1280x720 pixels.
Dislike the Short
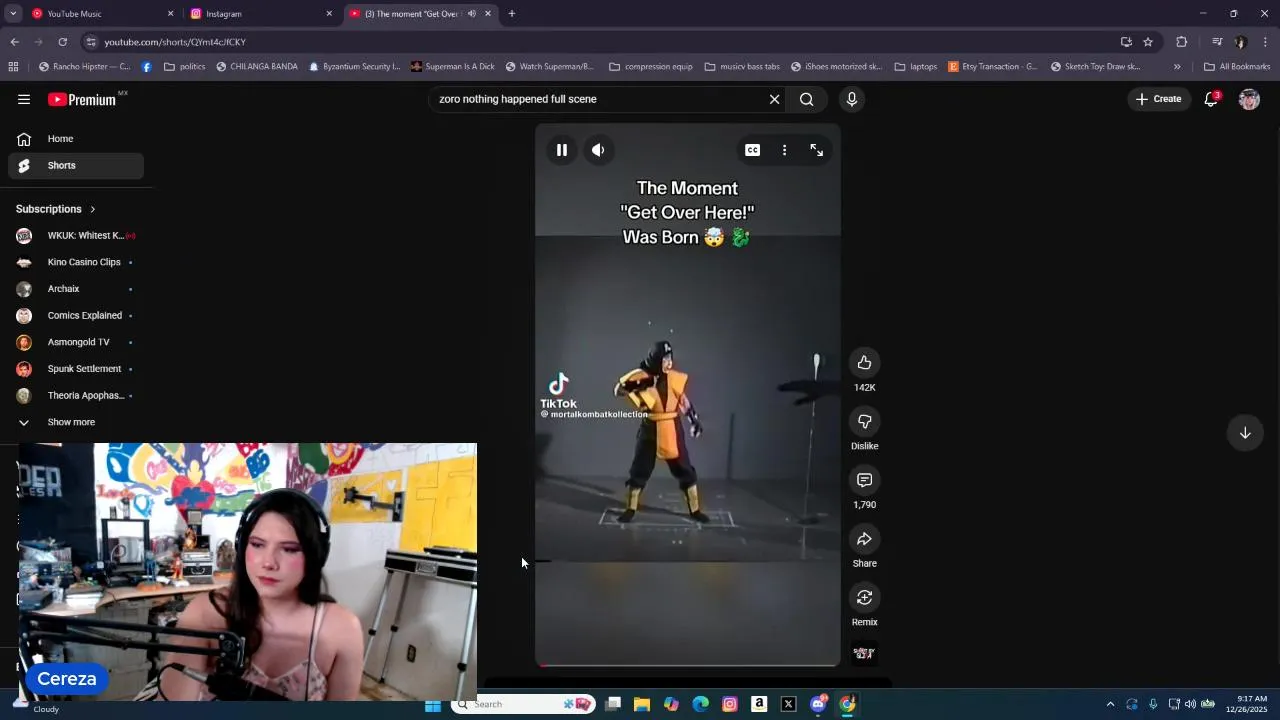point(864,421)
